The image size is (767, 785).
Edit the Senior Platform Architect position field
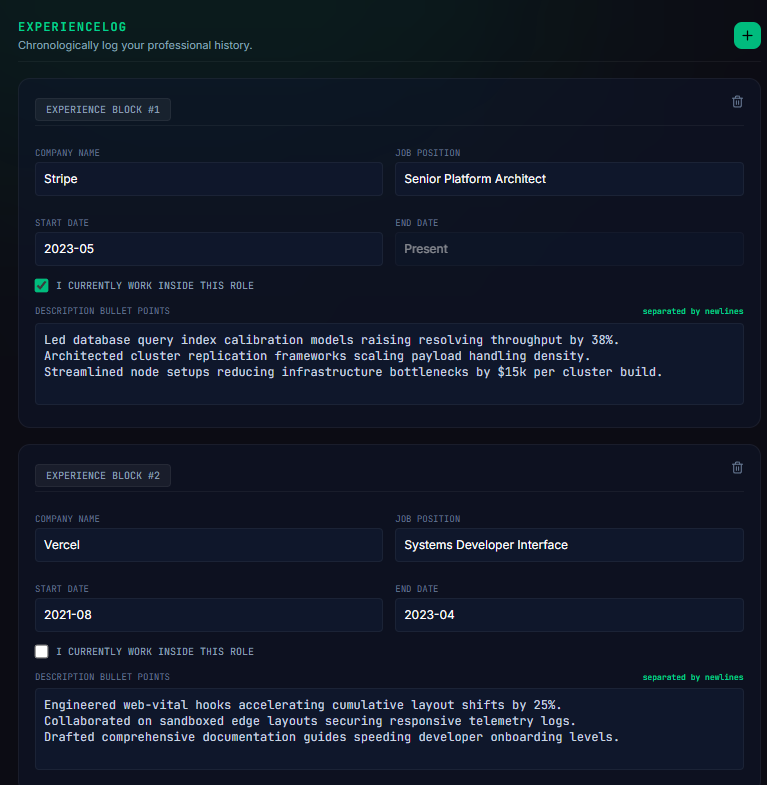point(569,179)
